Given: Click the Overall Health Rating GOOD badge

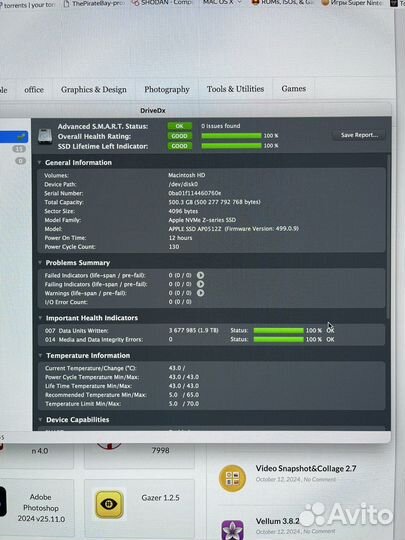Looking at the screenshot, I should pos(180,136).
